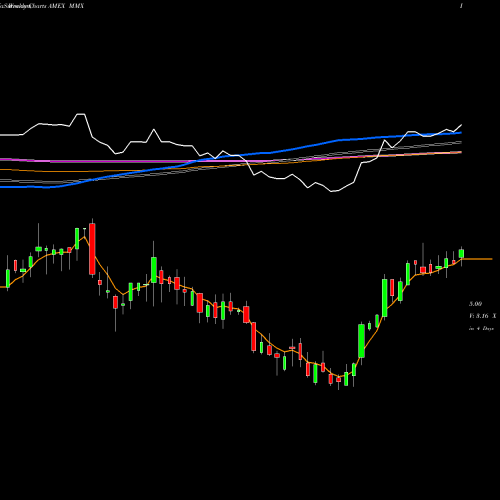The height and width of the screenshot is (500, 500).
Task: Click the horizontal orange price level extension on the right
Action: (x=477, y=259)
